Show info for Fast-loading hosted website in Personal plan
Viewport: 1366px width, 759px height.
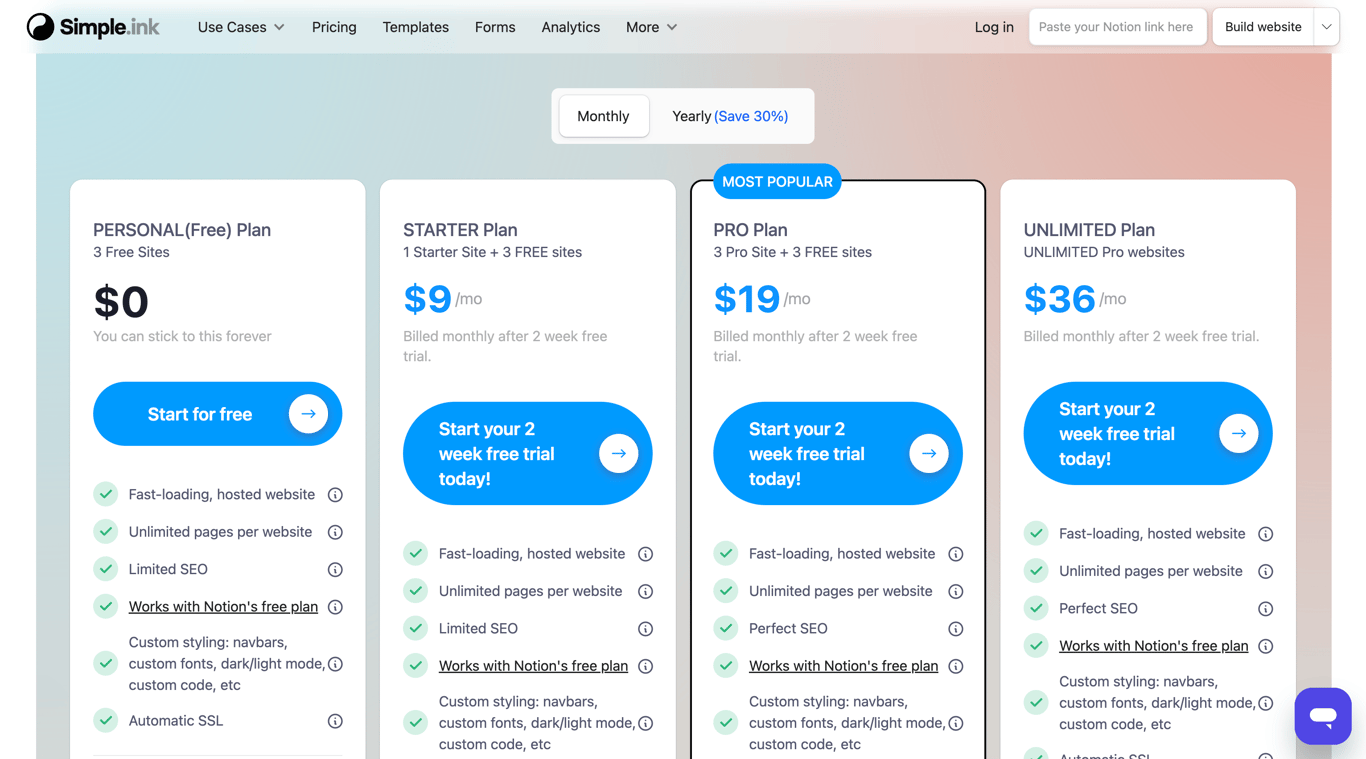[x=336, y=495]
